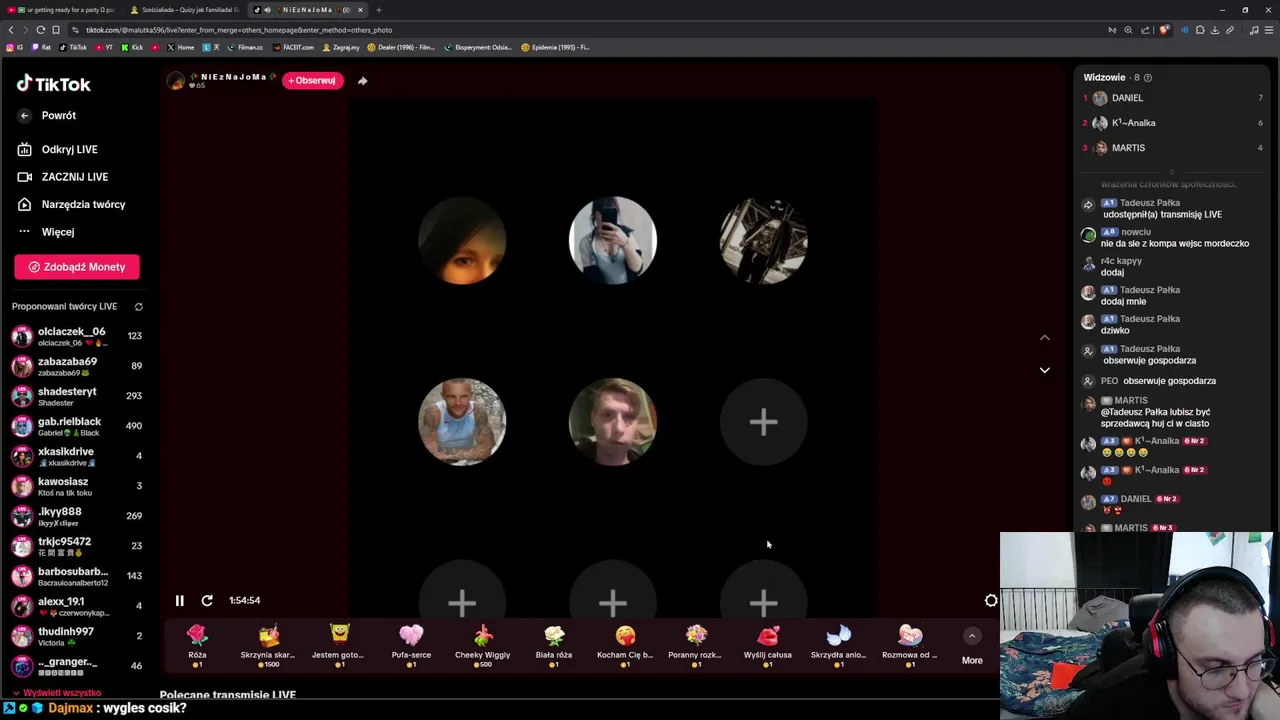This screenshot has height=720, width=1280.
Task: Open xkasikdrive live stream
Action: [77, 456]
